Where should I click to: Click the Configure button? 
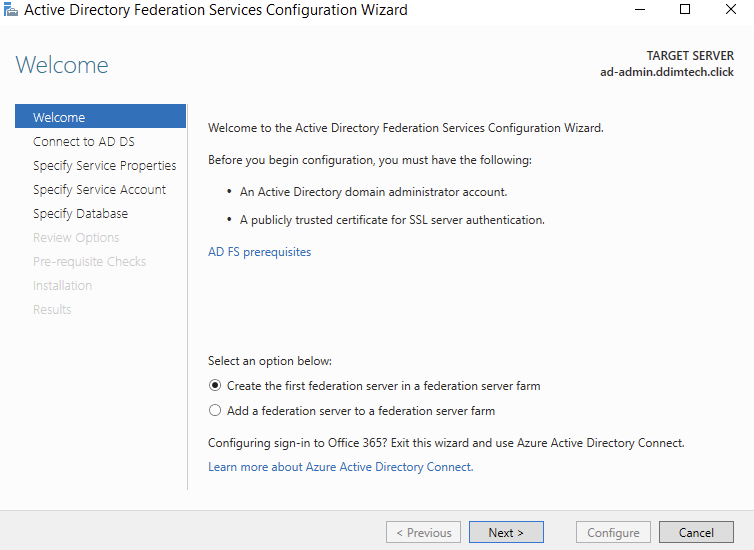point(613,532)
